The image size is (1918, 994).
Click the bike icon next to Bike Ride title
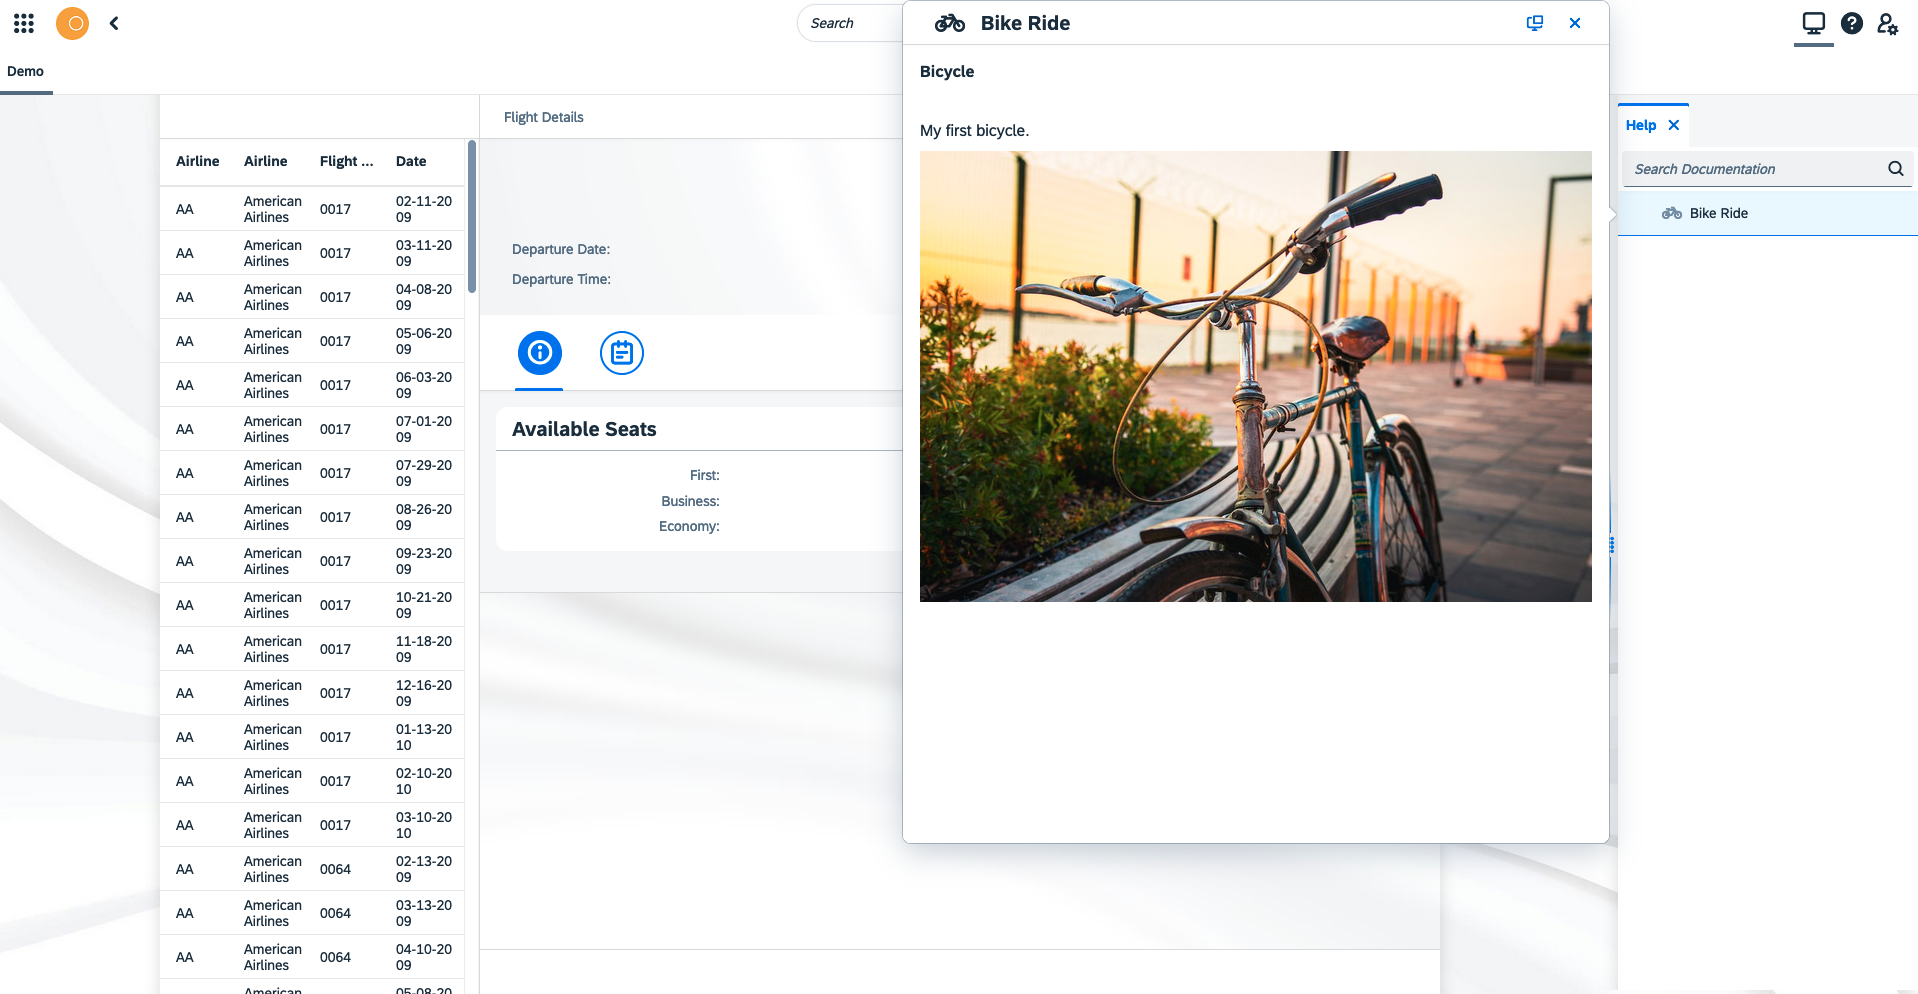tap(949, 22)
